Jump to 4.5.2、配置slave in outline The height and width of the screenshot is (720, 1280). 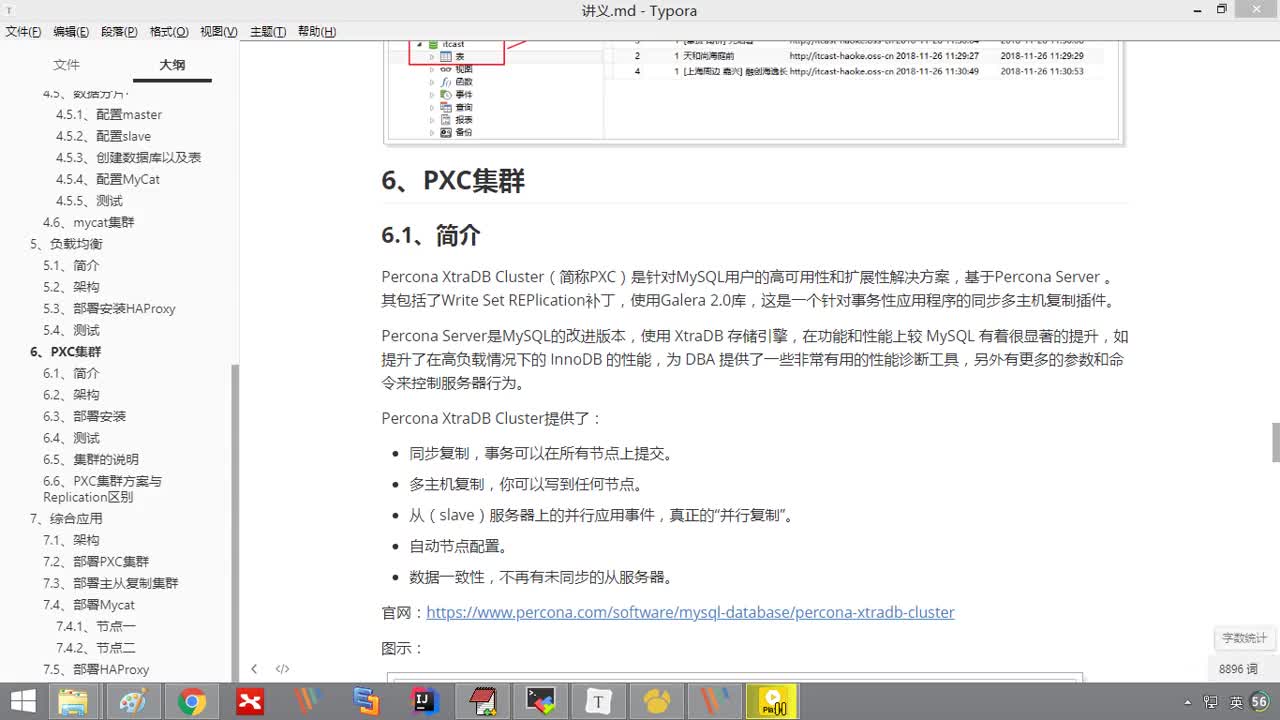104,136
